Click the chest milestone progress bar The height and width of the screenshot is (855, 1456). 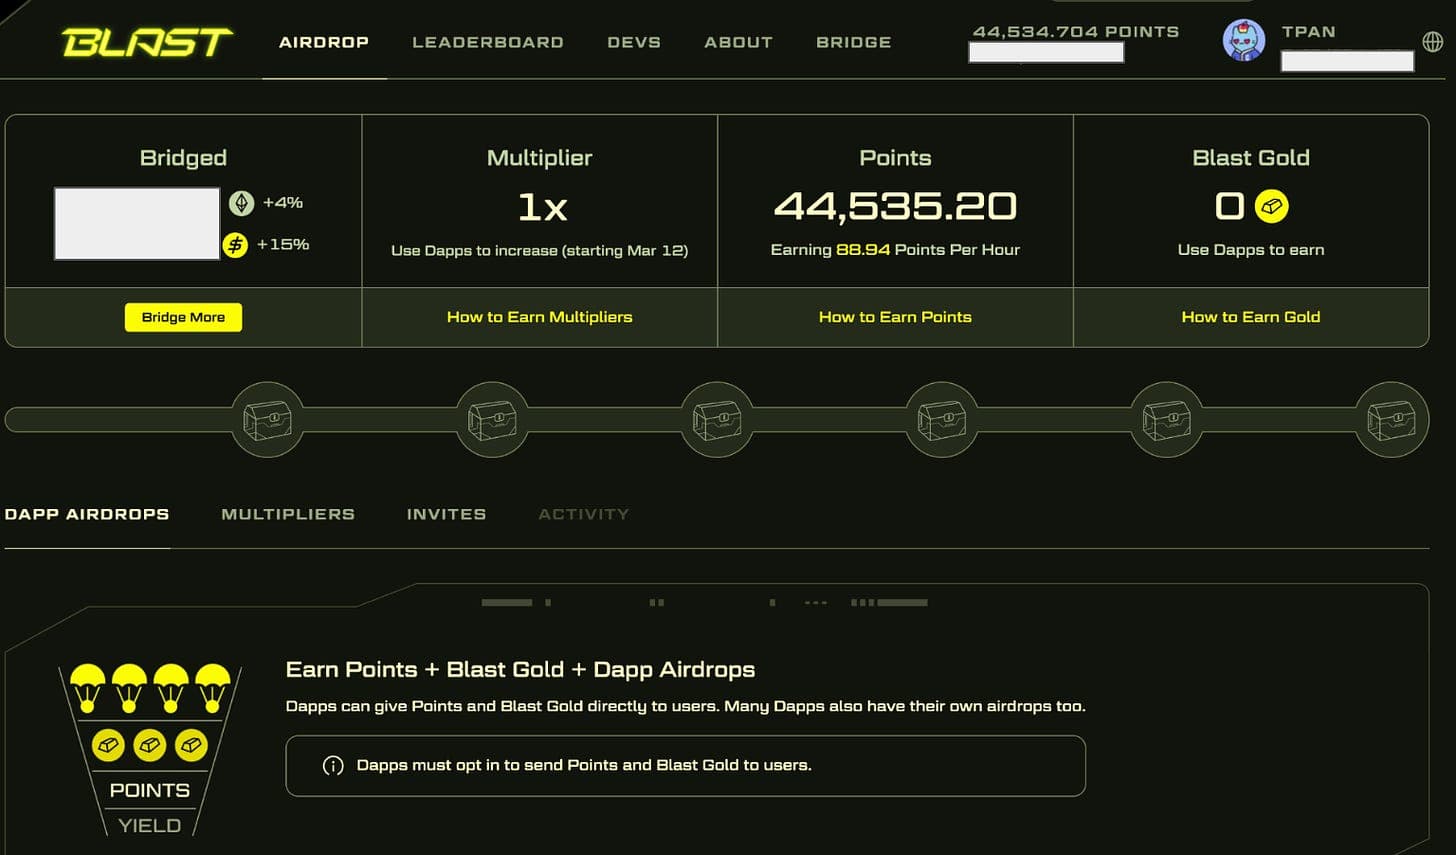716,419
